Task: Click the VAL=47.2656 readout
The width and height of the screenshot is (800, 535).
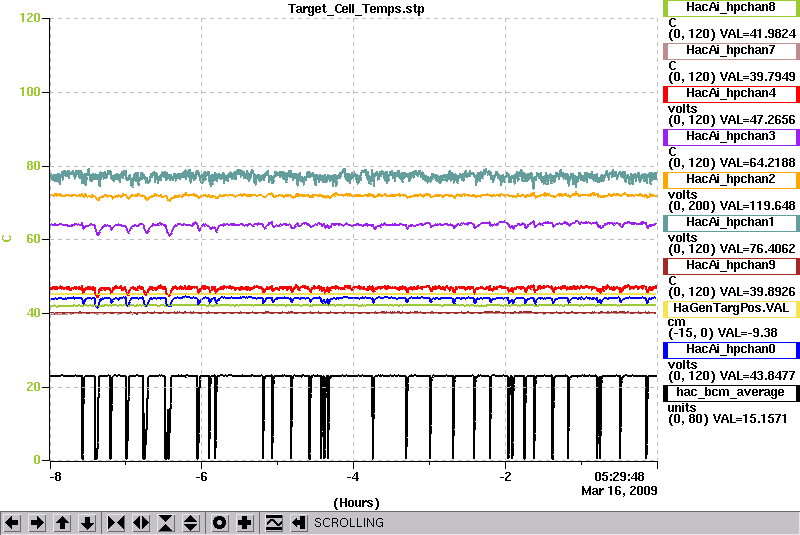Action: pos(757,120)
